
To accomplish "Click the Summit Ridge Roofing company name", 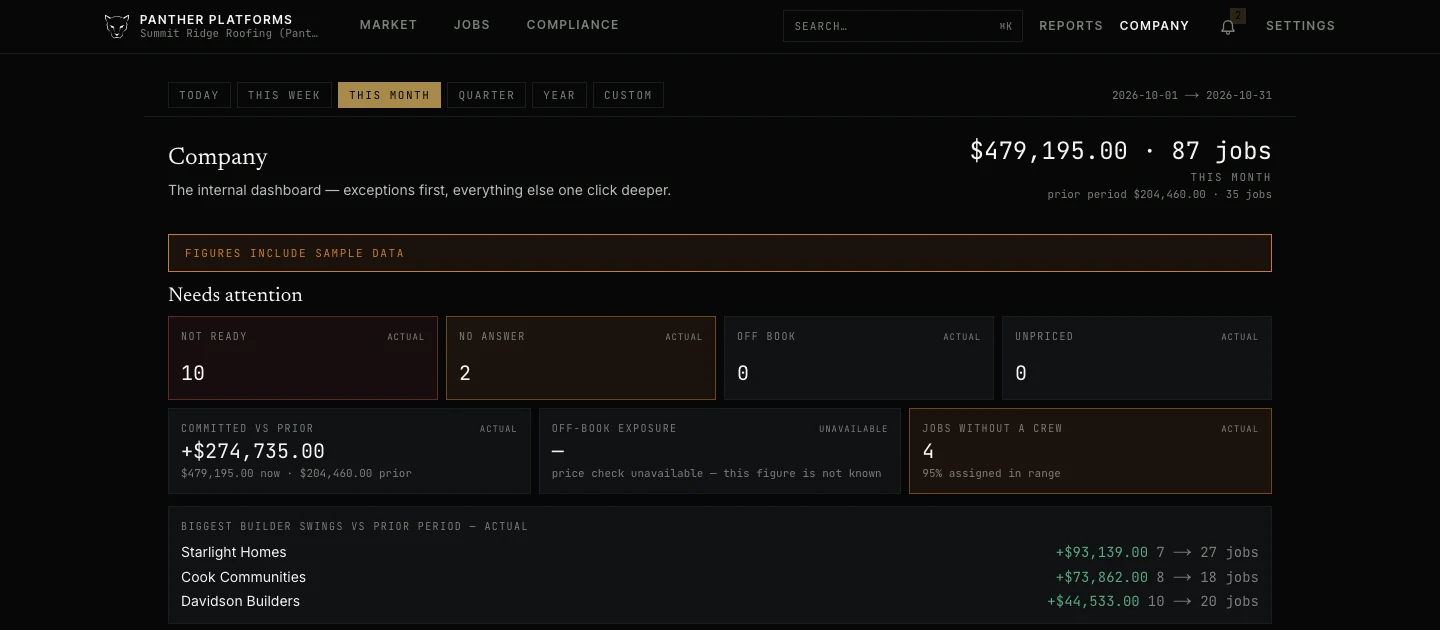I will 229,34.
